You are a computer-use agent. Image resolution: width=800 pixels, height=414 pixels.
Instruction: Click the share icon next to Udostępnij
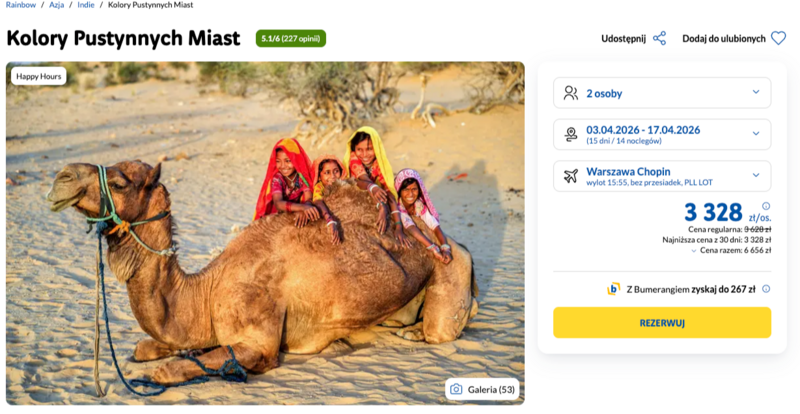point(659,38)
